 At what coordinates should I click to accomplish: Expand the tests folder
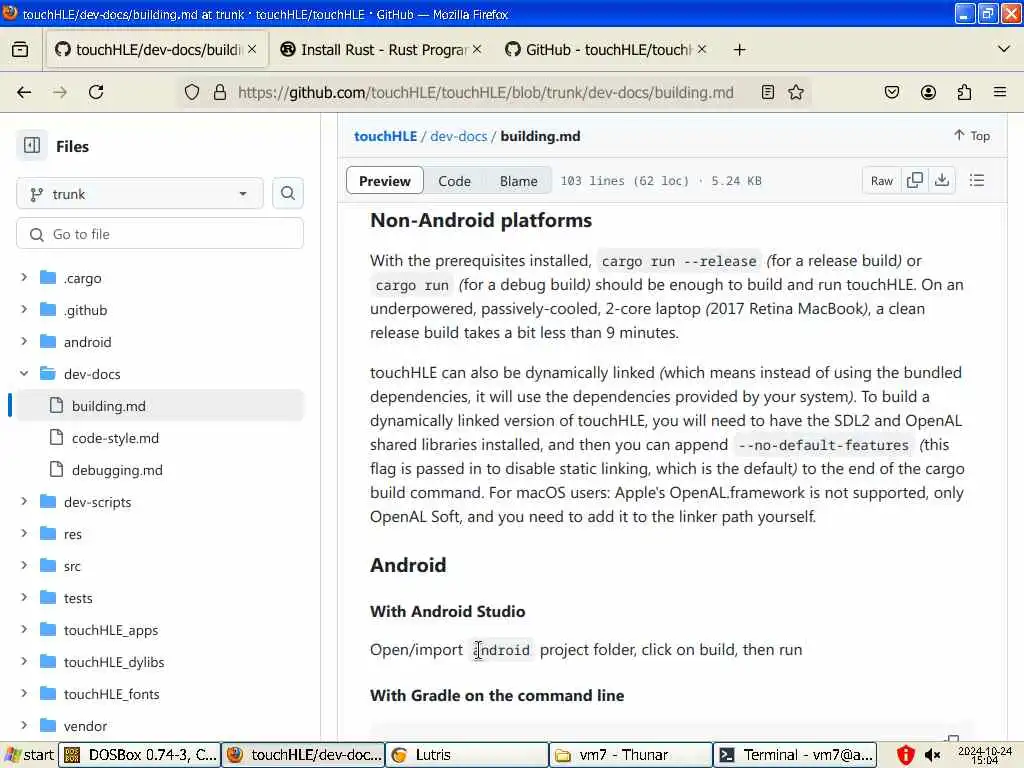[24, 598]
